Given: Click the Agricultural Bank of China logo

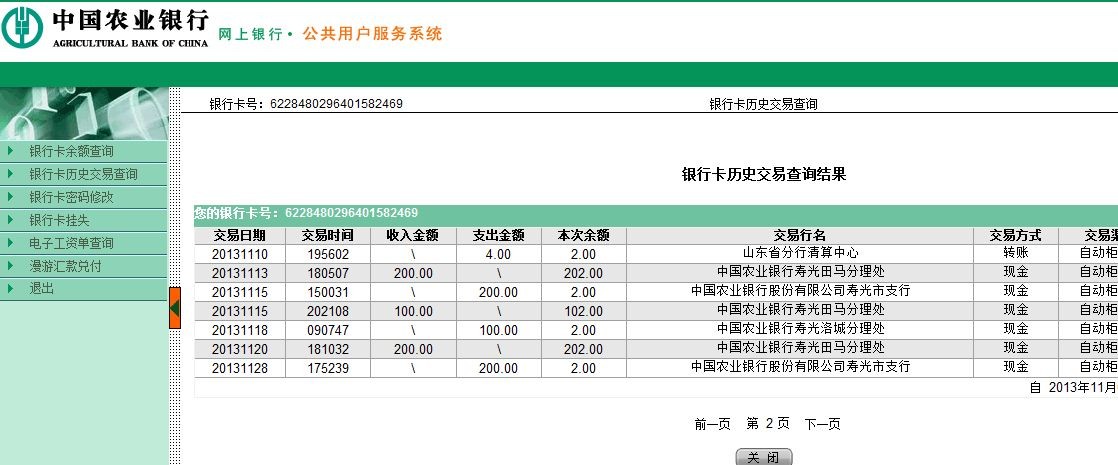Looking at the screenshot, I should click(x=106, y=26).
